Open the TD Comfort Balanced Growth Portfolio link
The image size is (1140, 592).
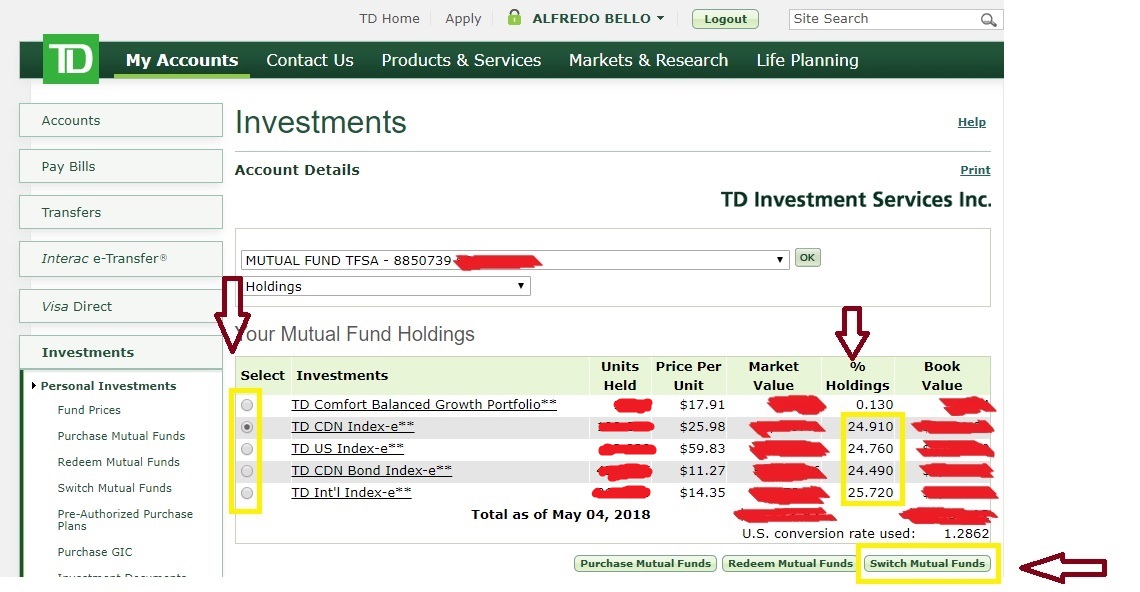click(424, 404)
